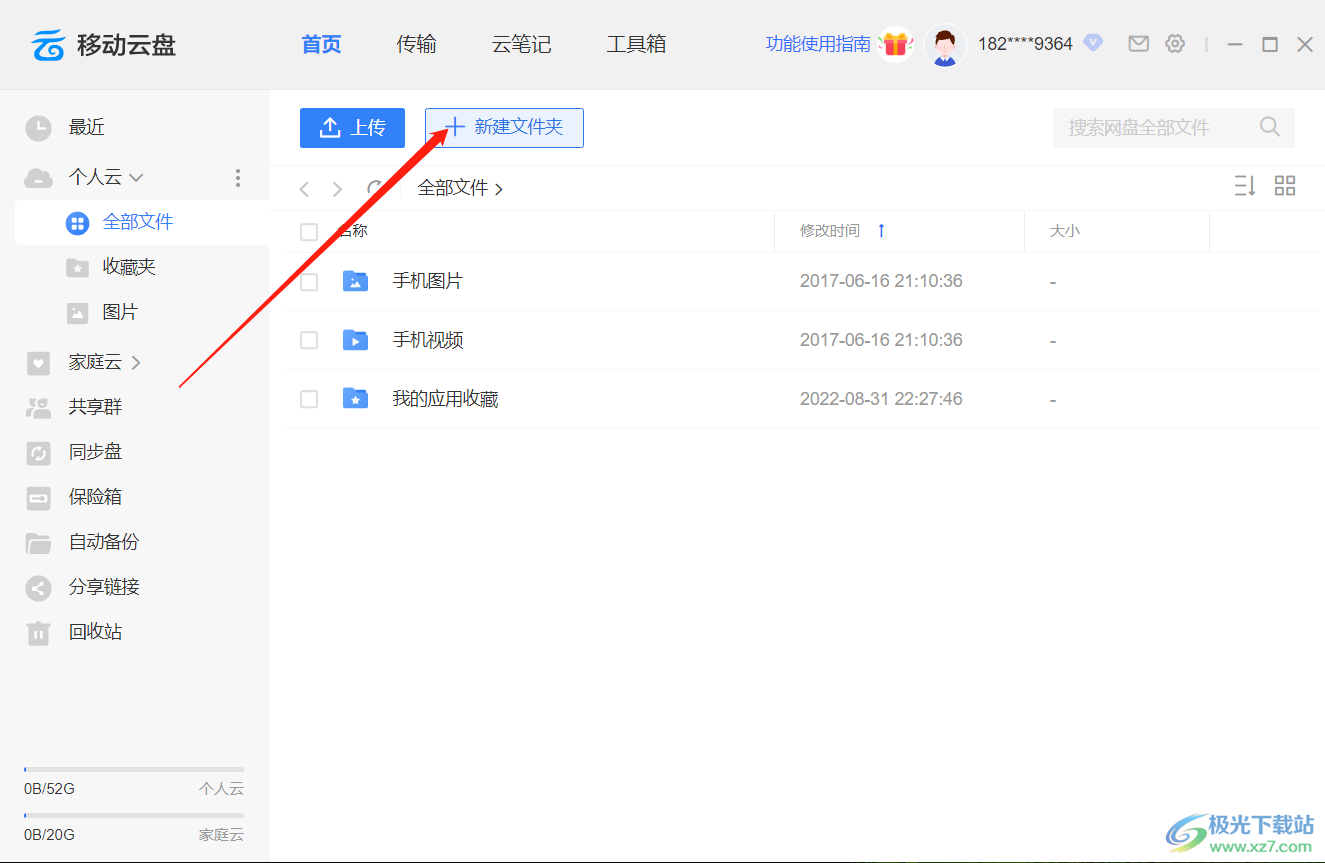Open the gift box icon
Viewport: 1325px width, 863px height.
point(896,44)
